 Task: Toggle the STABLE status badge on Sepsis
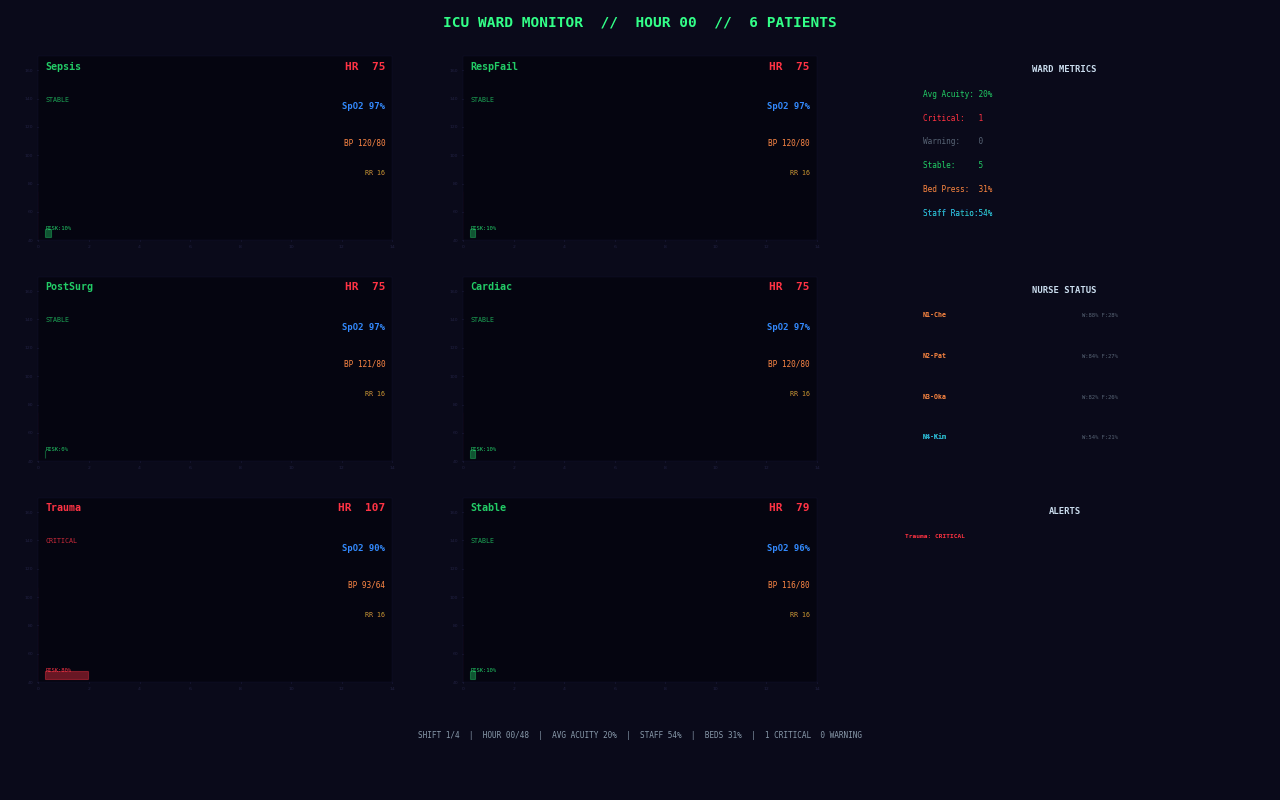(57, 99)
